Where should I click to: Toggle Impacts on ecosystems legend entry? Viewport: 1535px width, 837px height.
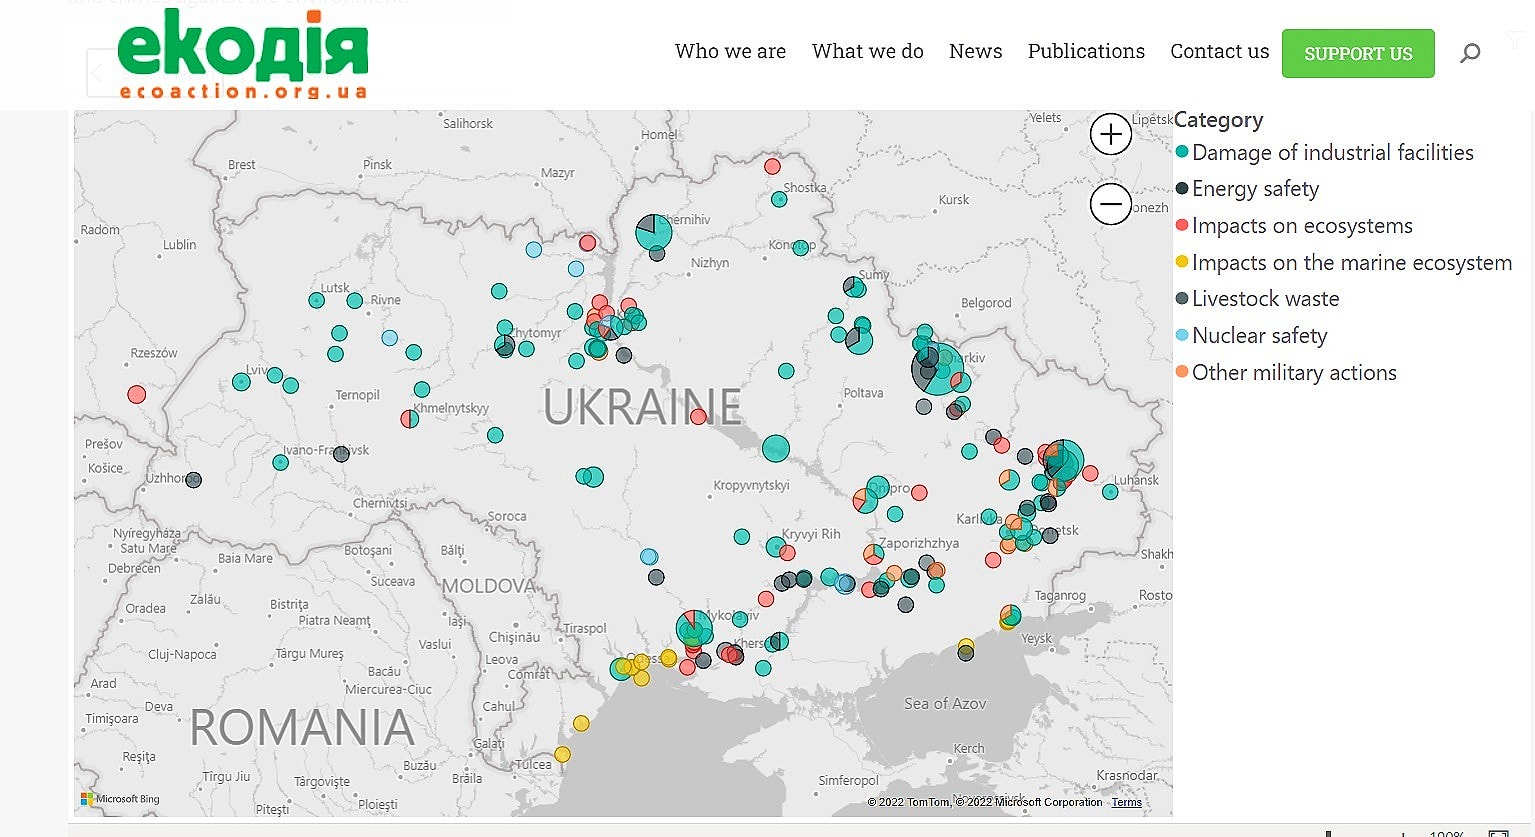tap(1301, 226)
